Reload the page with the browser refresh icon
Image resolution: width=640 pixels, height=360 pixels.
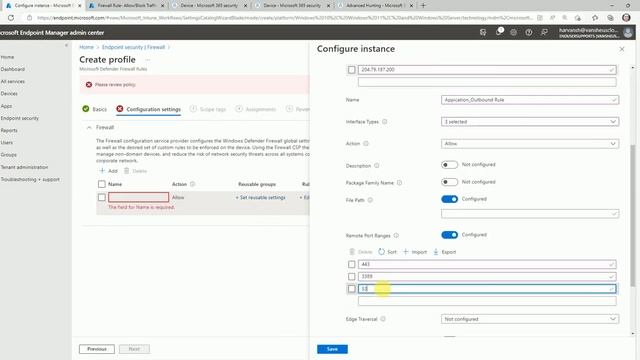[11, 18]
